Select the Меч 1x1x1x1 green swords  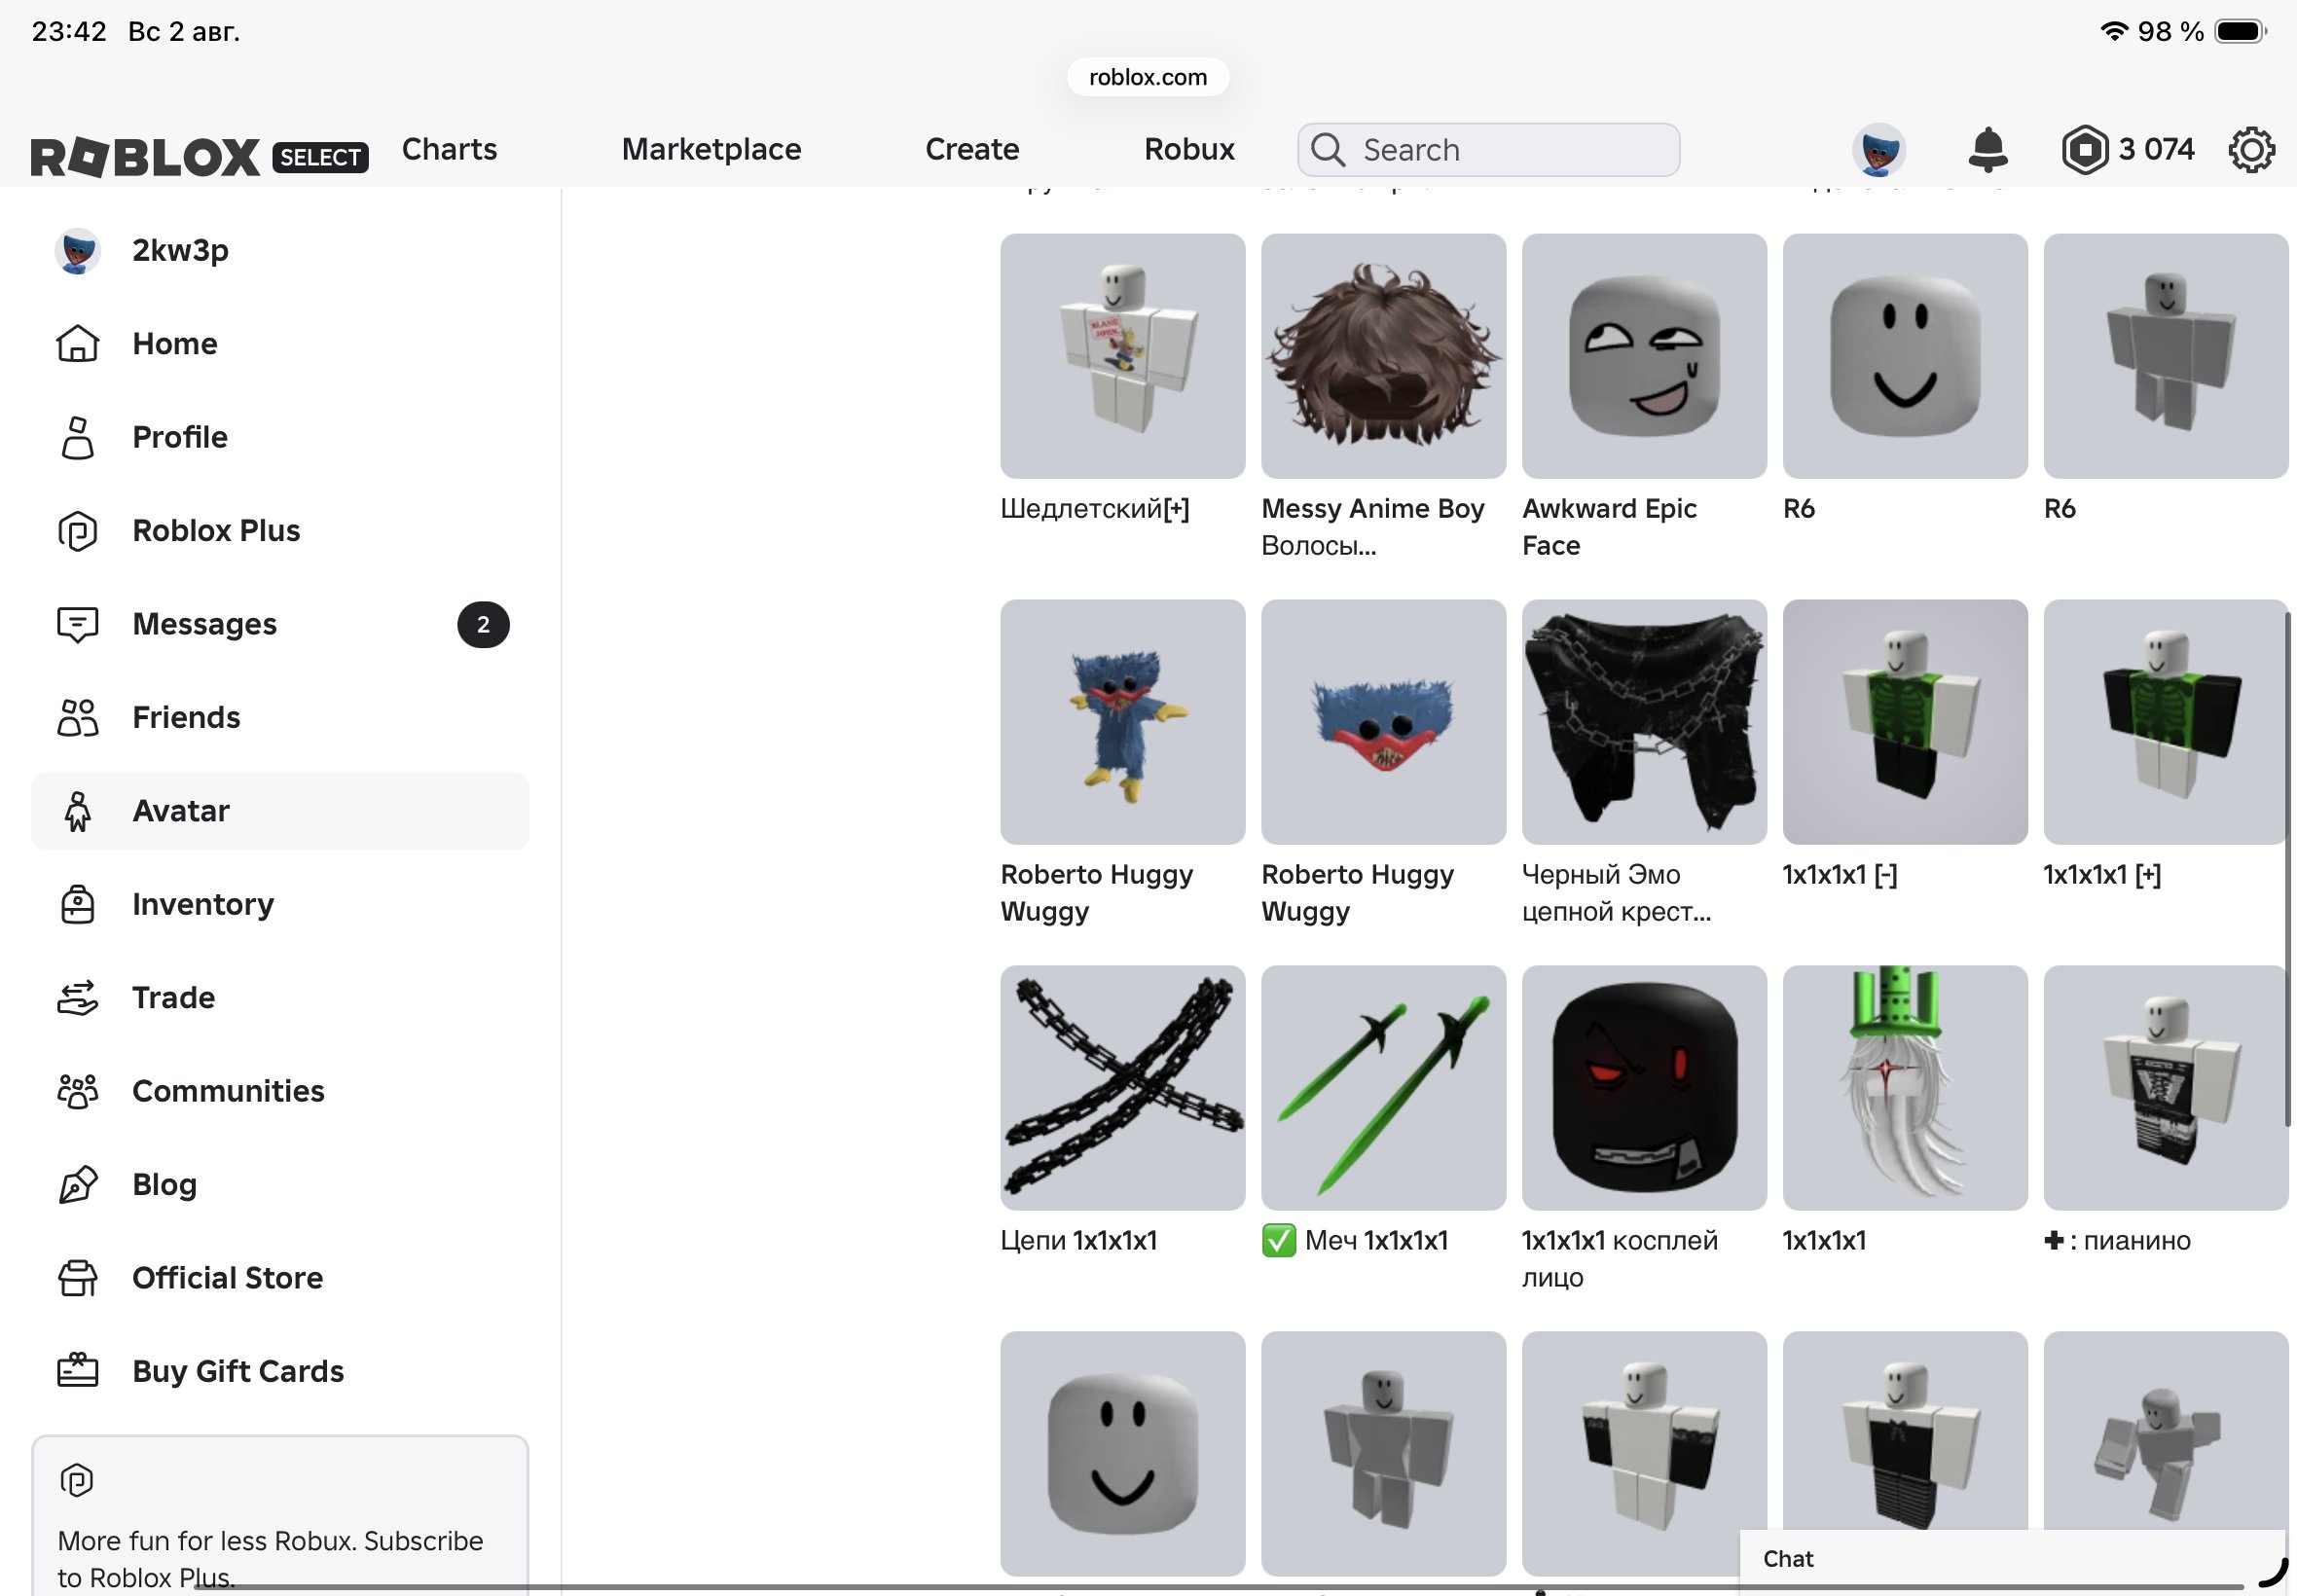1383,1088
